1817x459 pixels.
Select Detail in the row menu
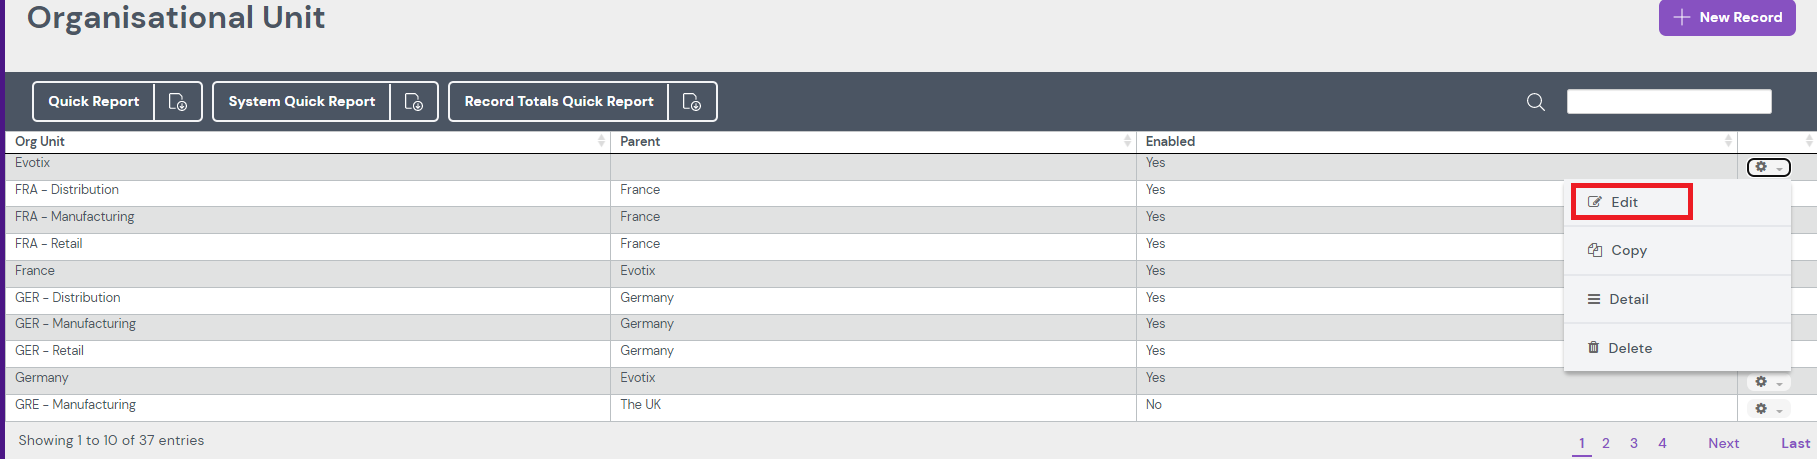click(1628, 299)
